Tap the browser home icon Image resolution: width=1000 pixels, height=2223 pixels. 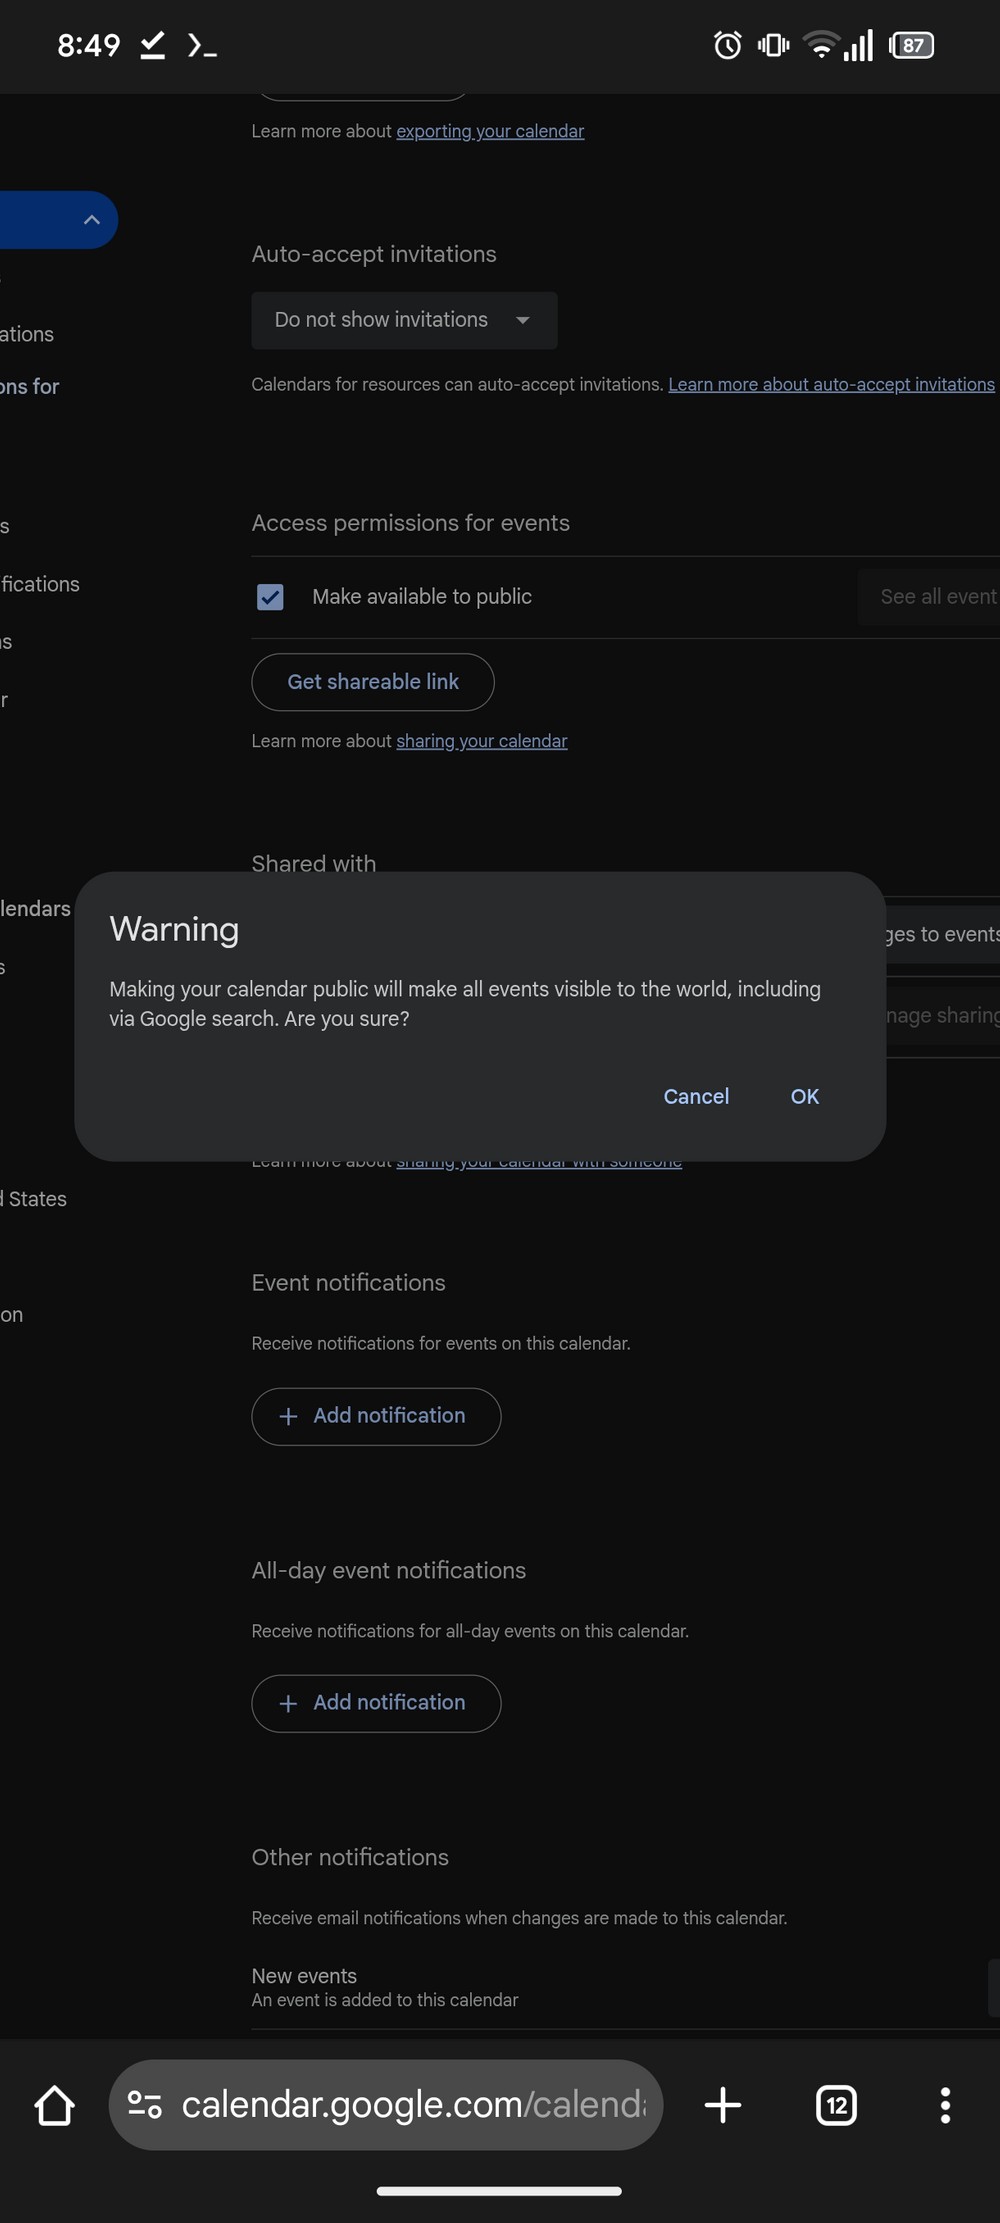point(55,2105)
